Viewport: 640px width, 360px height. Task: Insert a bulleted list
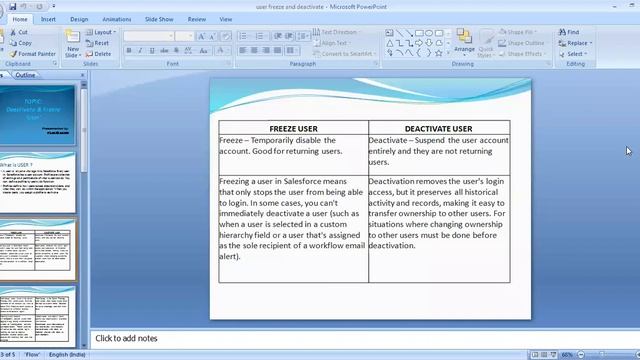[x=243, y=36]
